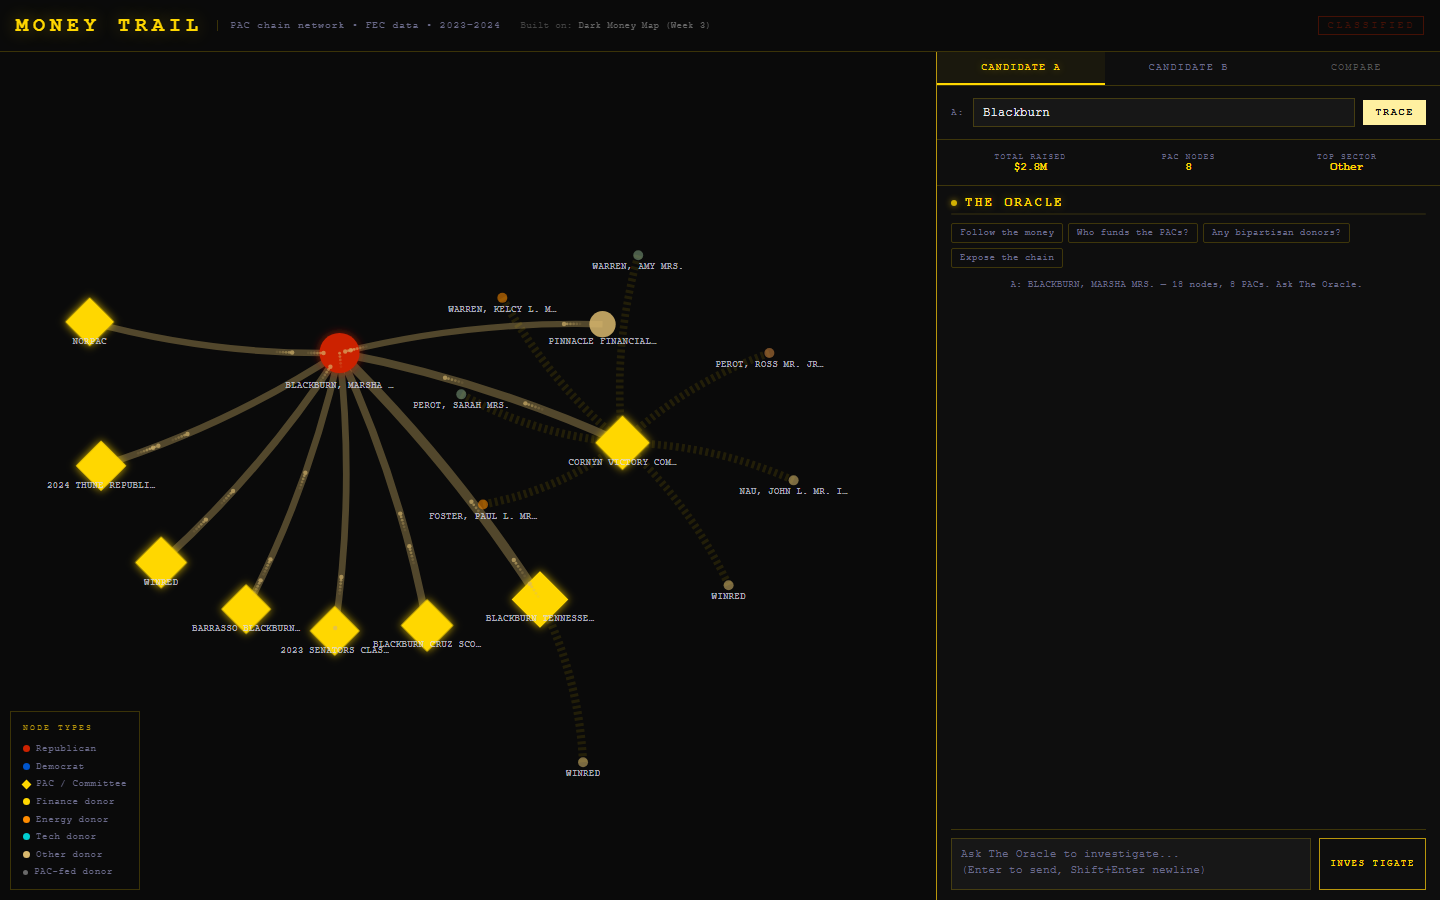Click the Top Sector 'Other' value
Viewport: 1440px width, 900px height.
pyautogui.click(x=1346, y=167)
